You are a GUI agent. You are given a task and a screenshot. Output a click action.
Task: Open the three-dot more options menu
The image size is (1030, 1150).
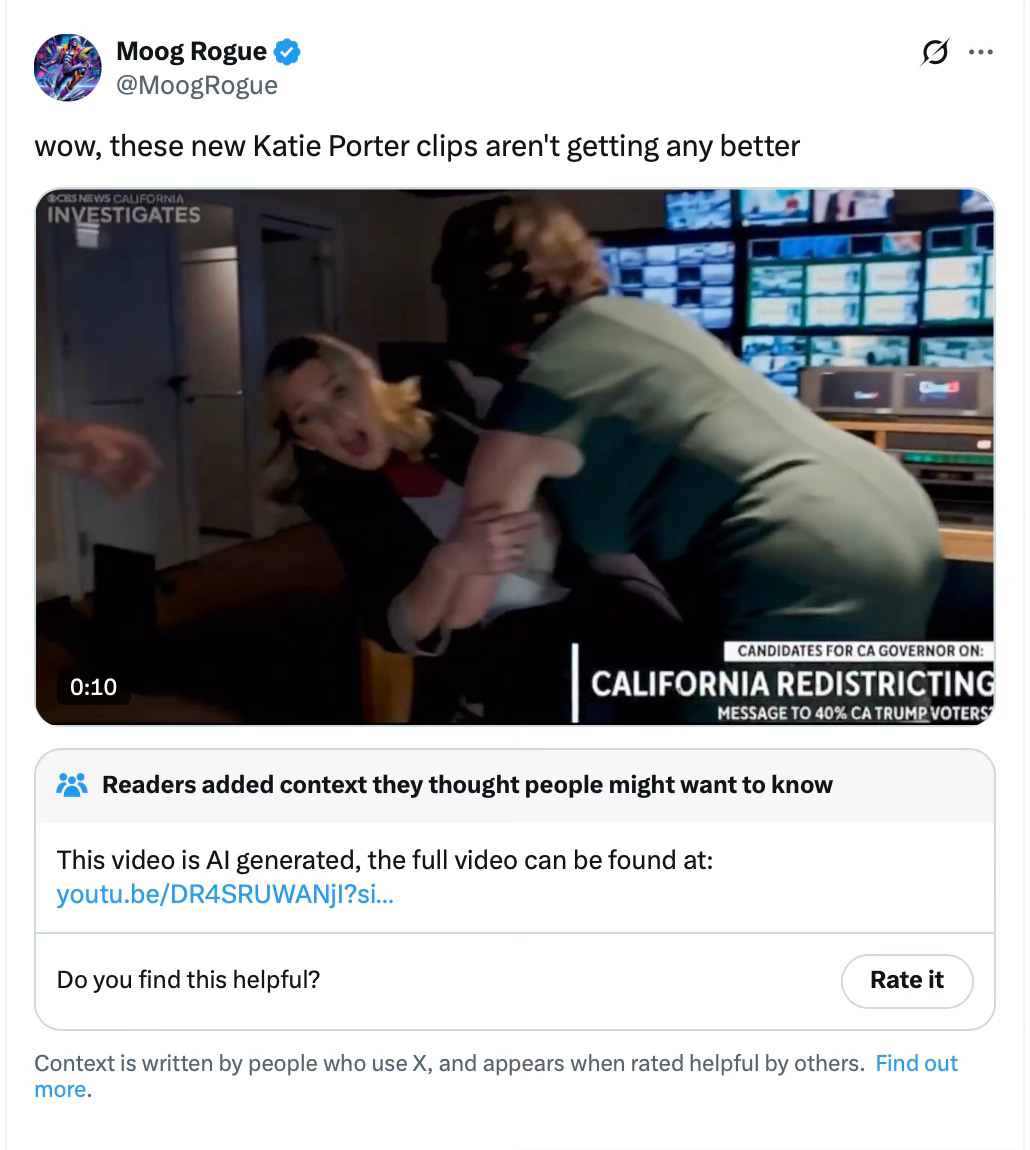981,52
